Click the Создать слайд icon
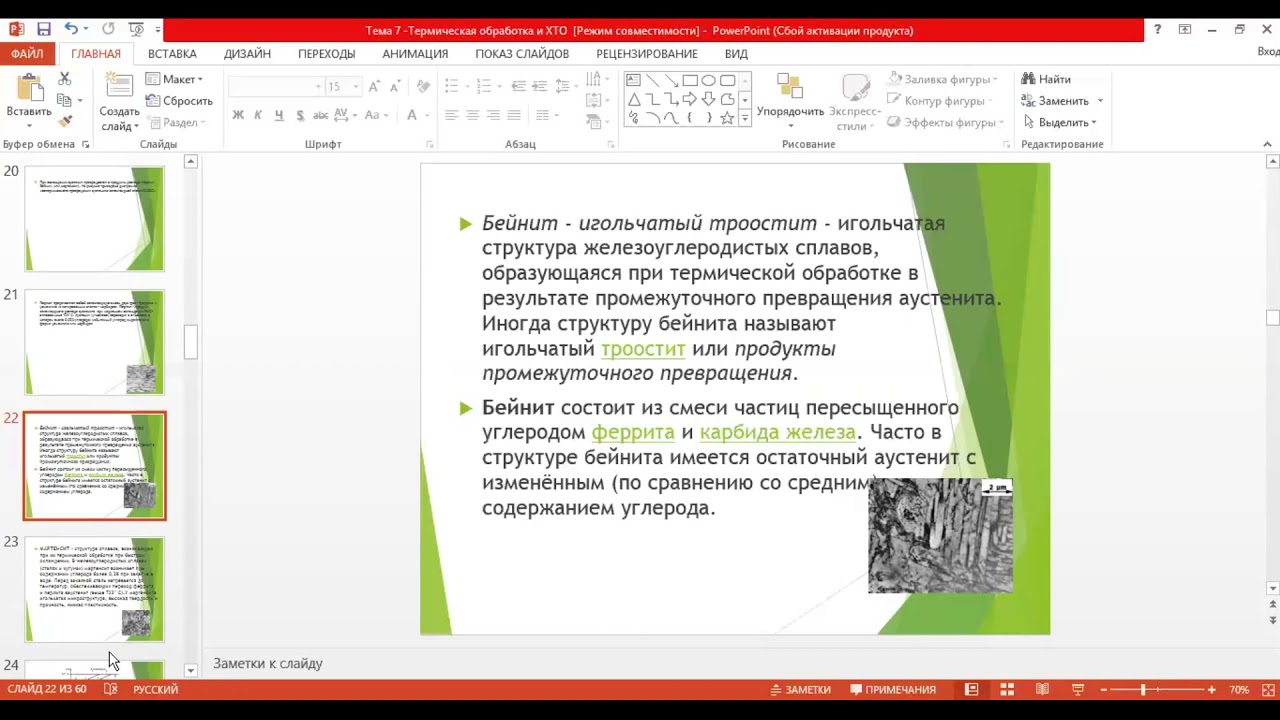Screen dimensions: 1280x720 pos(119,87)
